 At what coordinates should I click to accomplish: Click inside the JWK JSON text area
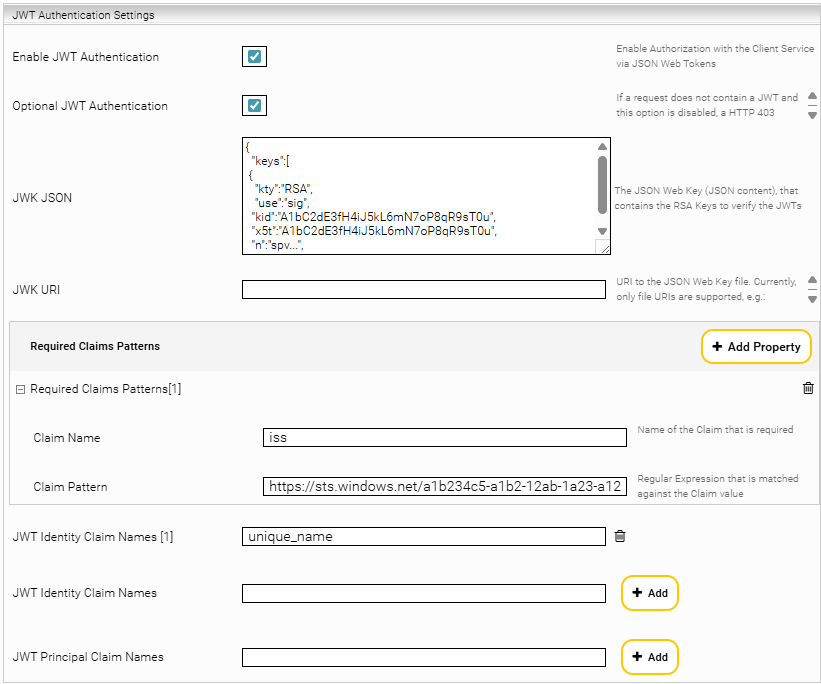420,196
